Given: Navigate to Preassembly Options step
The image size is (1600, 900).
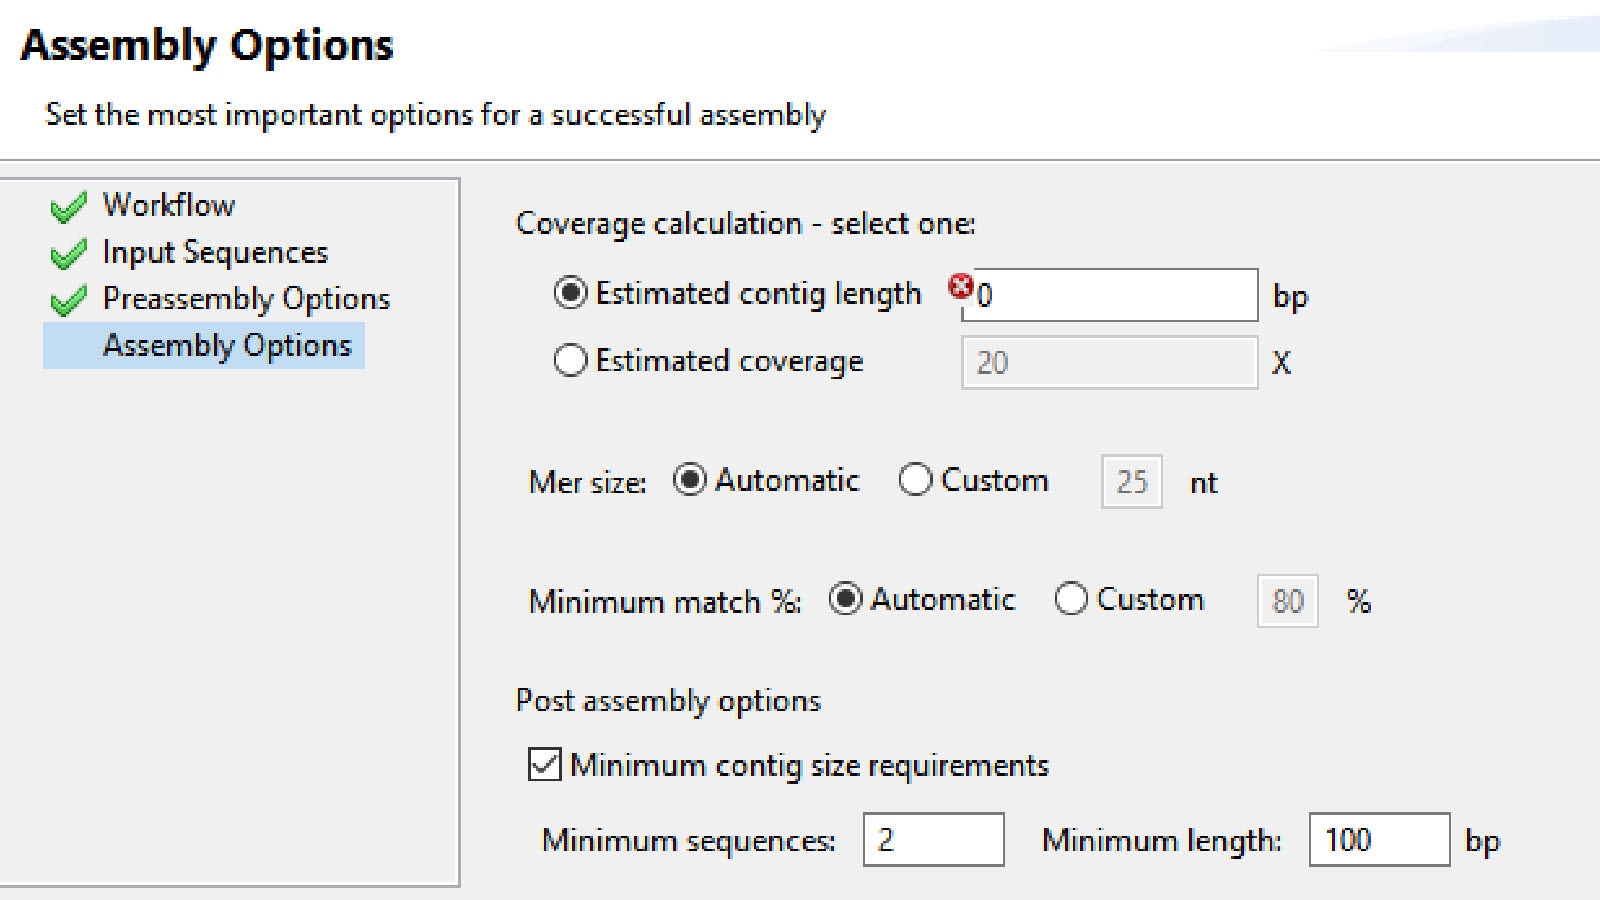Looking at the screenshot, I should coord(246,298).
